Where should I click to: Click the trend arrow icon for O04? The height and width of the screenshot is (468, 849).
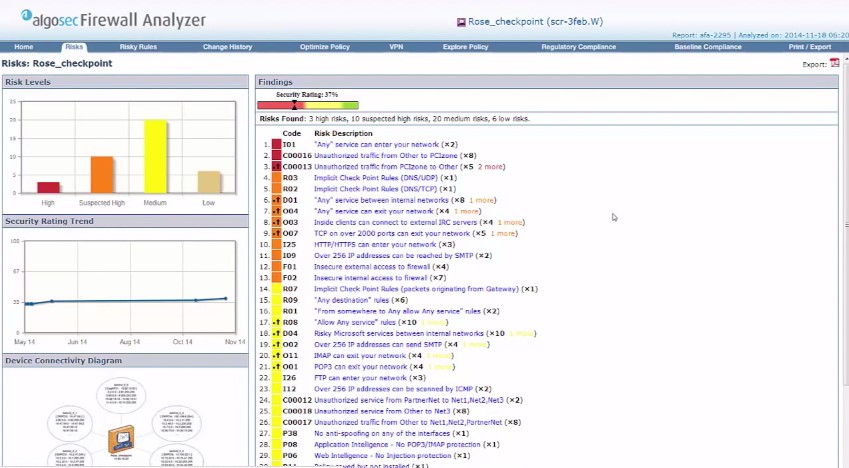(276, 211)
